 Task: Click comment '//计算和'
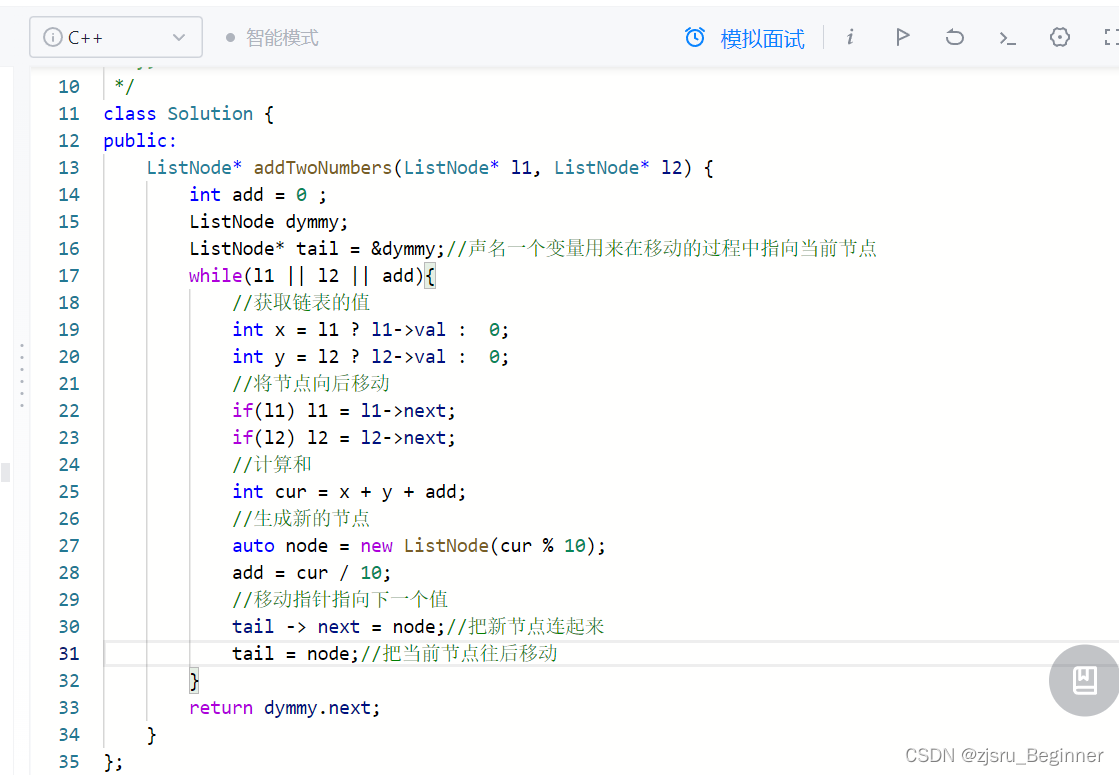tap(272, 465)
